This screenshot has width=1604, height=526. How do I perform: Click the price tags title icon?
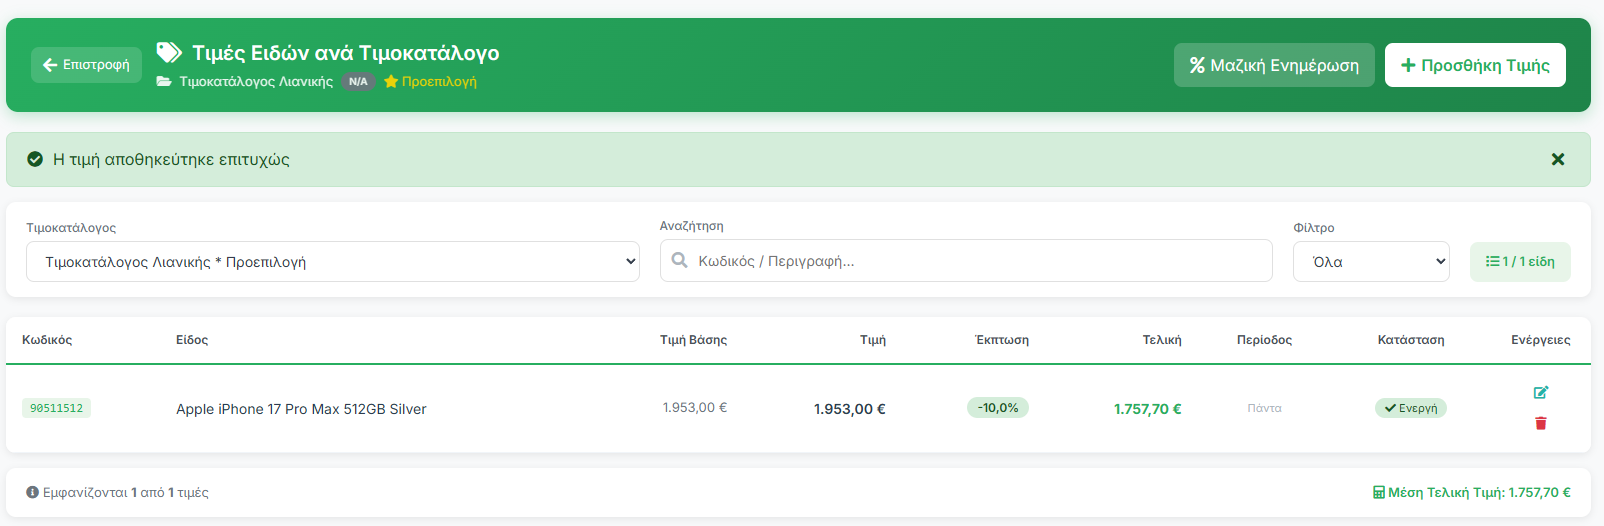169,52
